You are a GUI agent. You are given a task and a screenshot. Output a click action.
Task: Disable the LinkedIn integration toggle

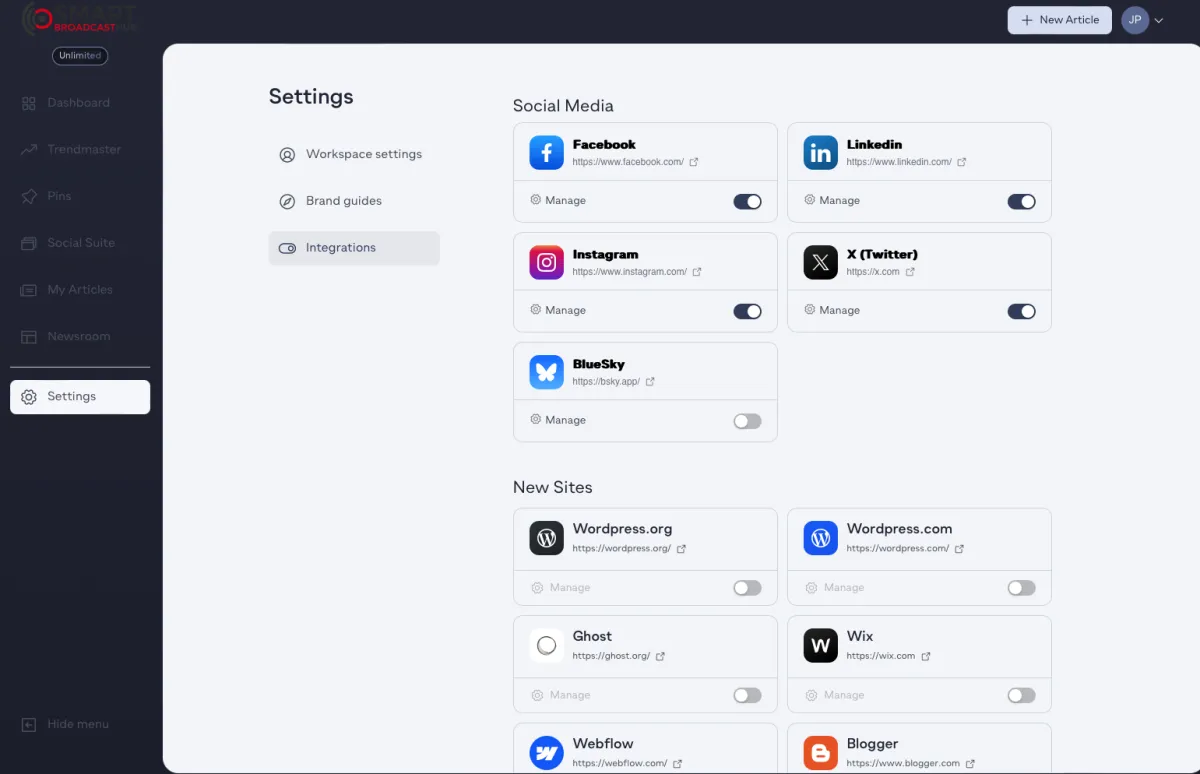pyautogui.click(x=1021, y=202)
